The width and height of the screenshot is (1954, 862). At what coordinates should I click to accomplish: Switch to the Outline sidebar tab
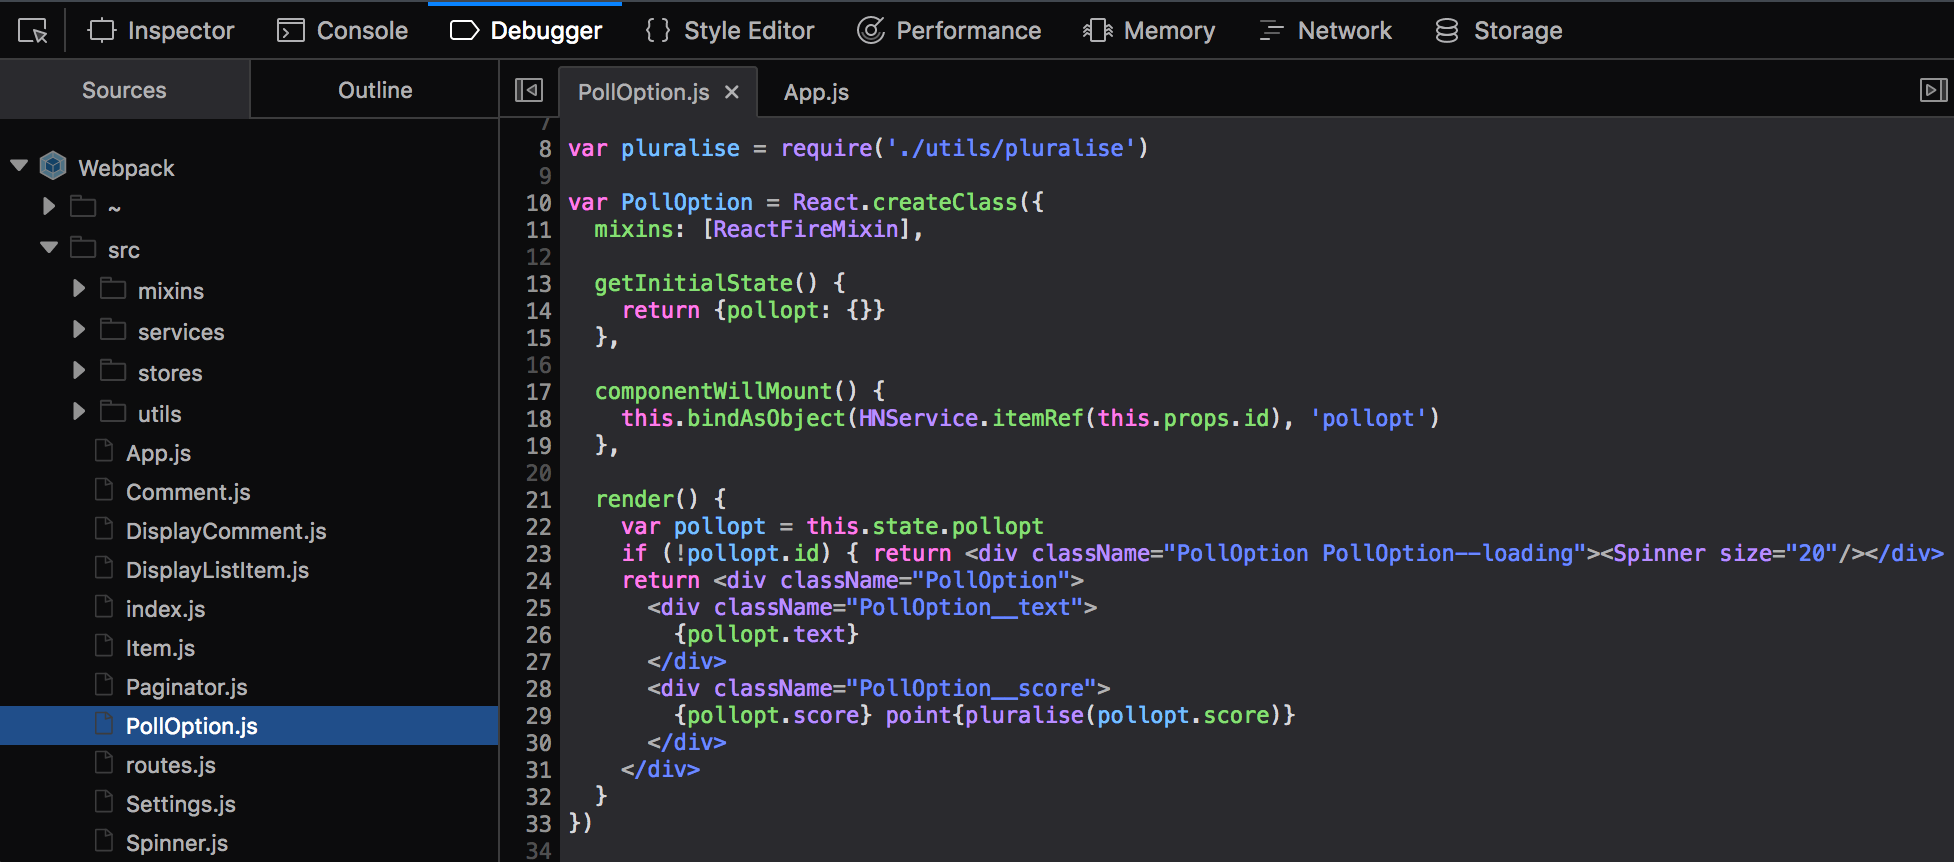[x=375, y=90]
